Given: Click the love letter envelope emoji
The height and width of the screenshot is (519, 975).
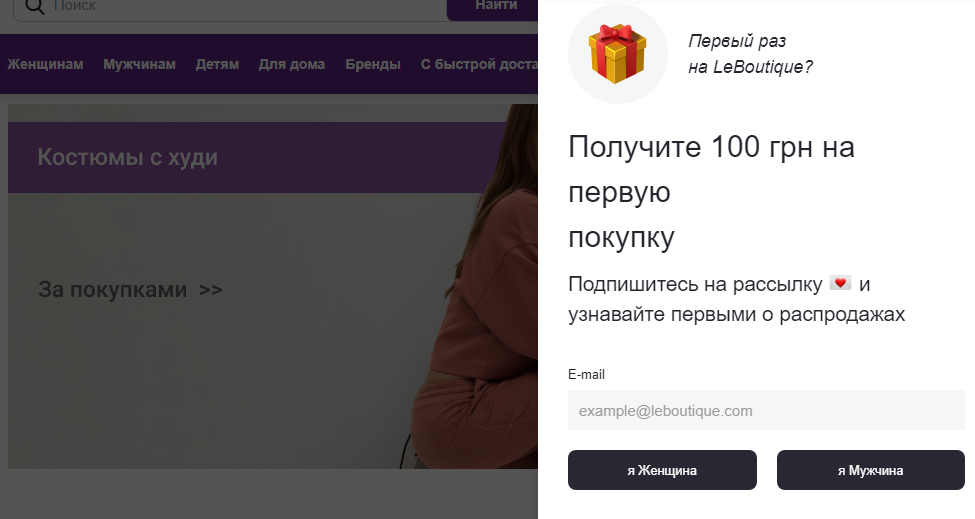Looking at the screenshot, I should coord(840,284).
